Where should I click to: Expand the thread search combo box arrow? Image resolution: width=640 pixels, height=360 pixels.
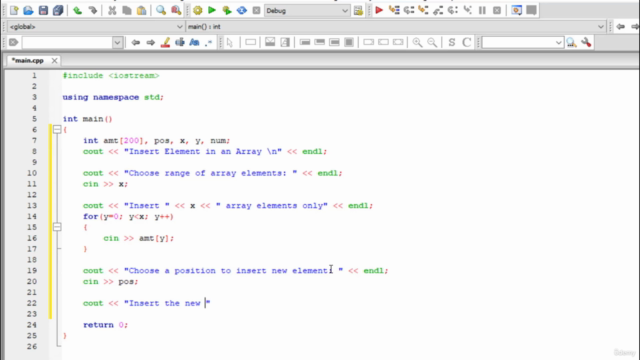(558, 42)
